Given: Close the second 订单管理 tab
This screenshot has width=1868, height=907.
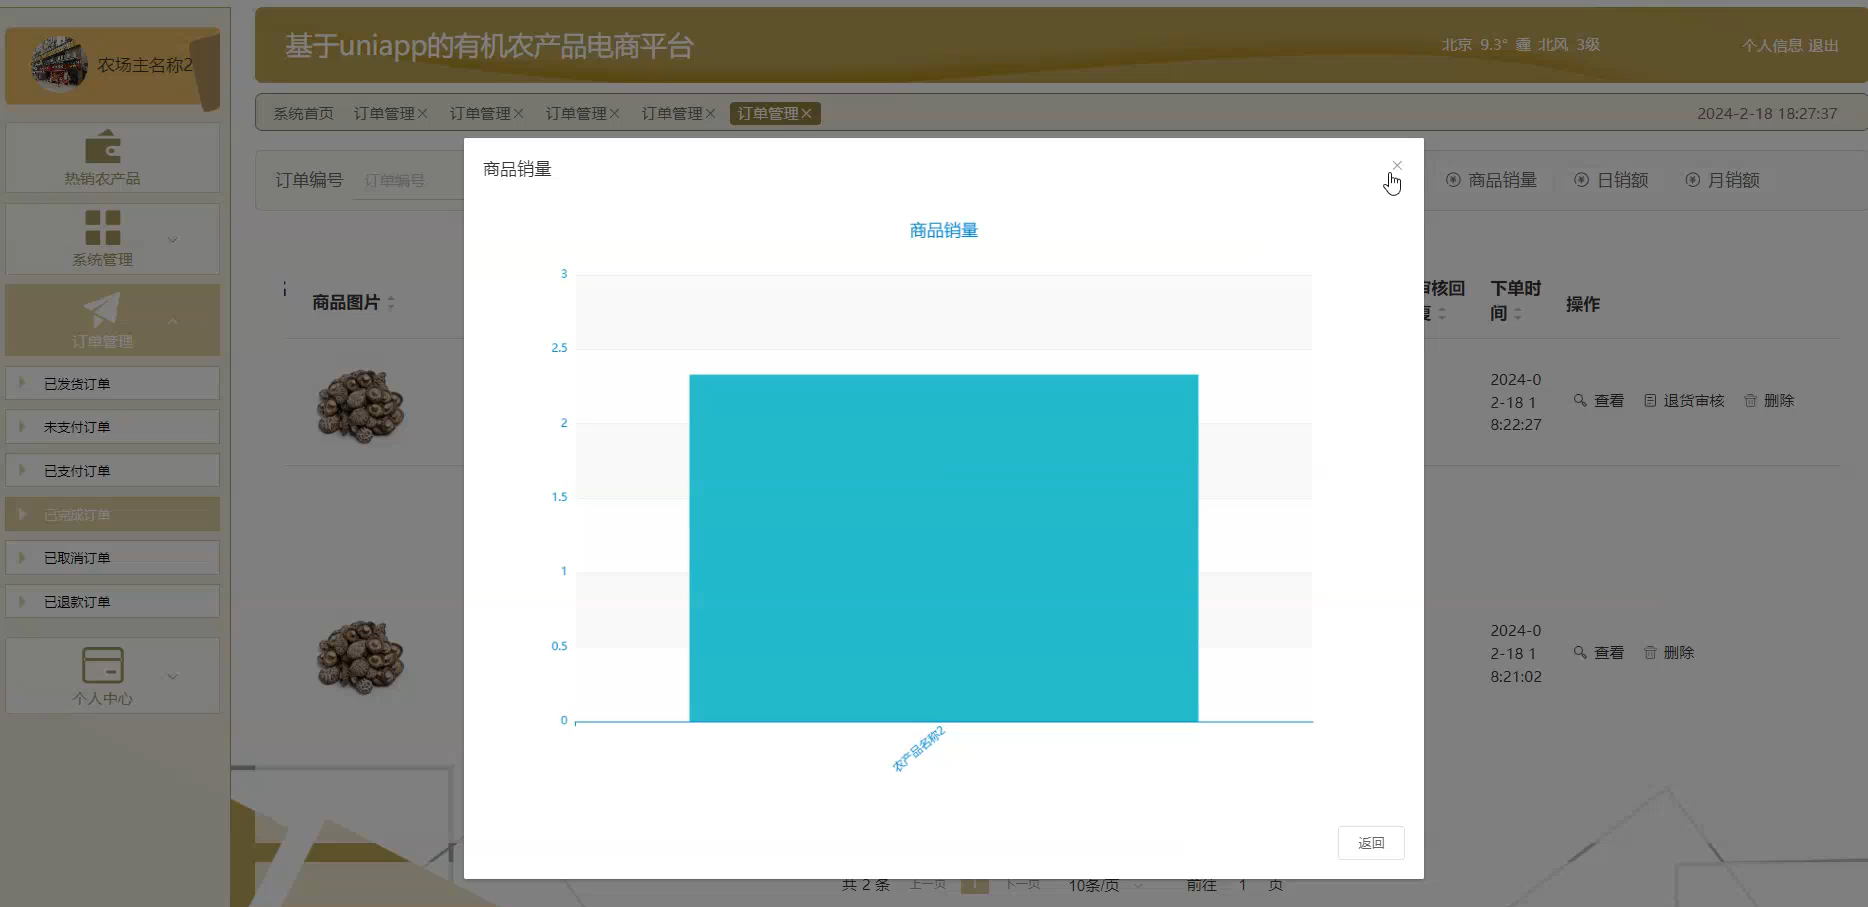Looking at the screenshot, I should tap(519, 114).
